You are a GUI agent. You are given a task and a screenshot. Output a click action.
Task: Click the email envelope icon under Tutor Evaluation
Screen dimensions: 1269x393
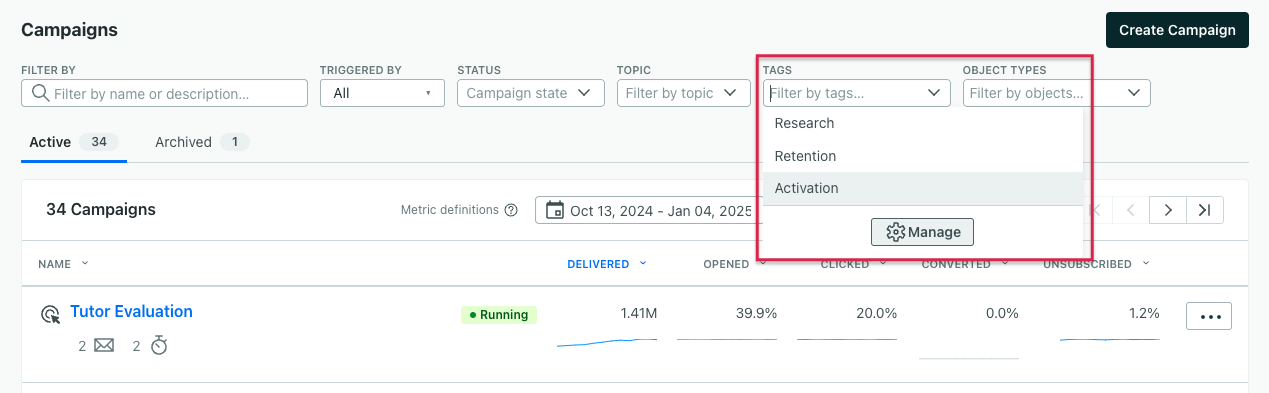click(x=104, y=345)
